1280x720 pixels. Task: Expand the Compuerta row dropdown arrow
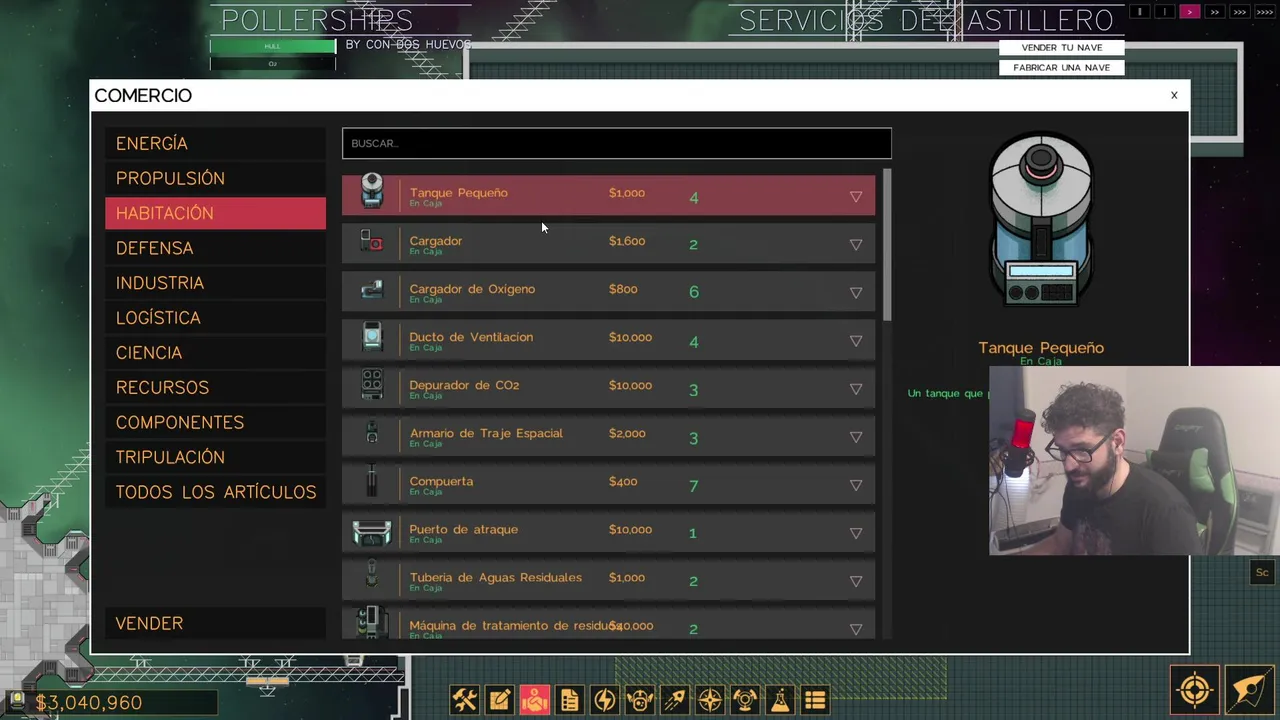(856, 485)
